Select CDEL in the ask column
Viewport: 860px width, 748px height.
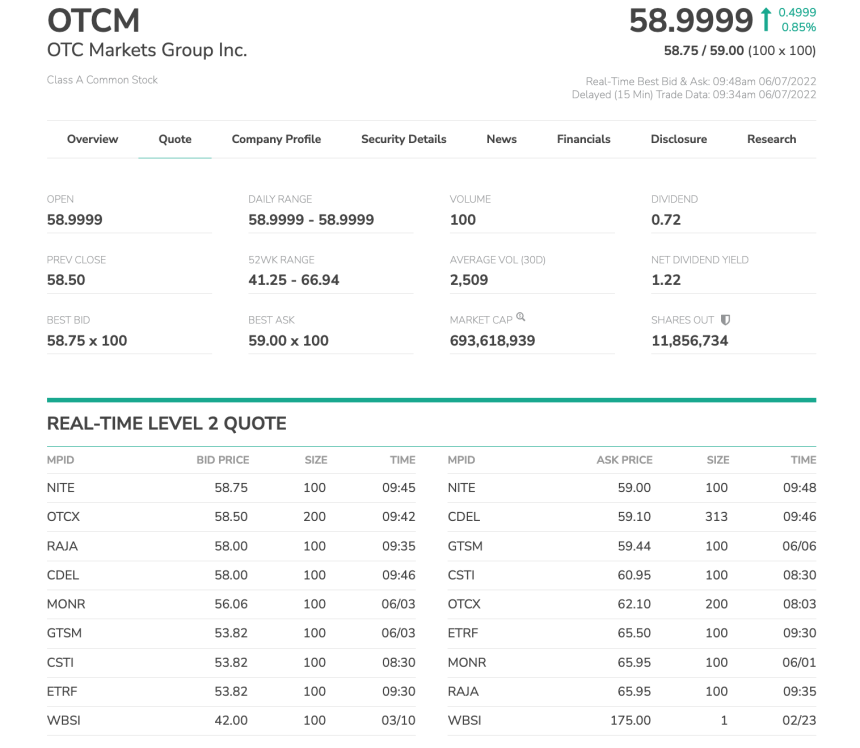click(x=462, y=517)
